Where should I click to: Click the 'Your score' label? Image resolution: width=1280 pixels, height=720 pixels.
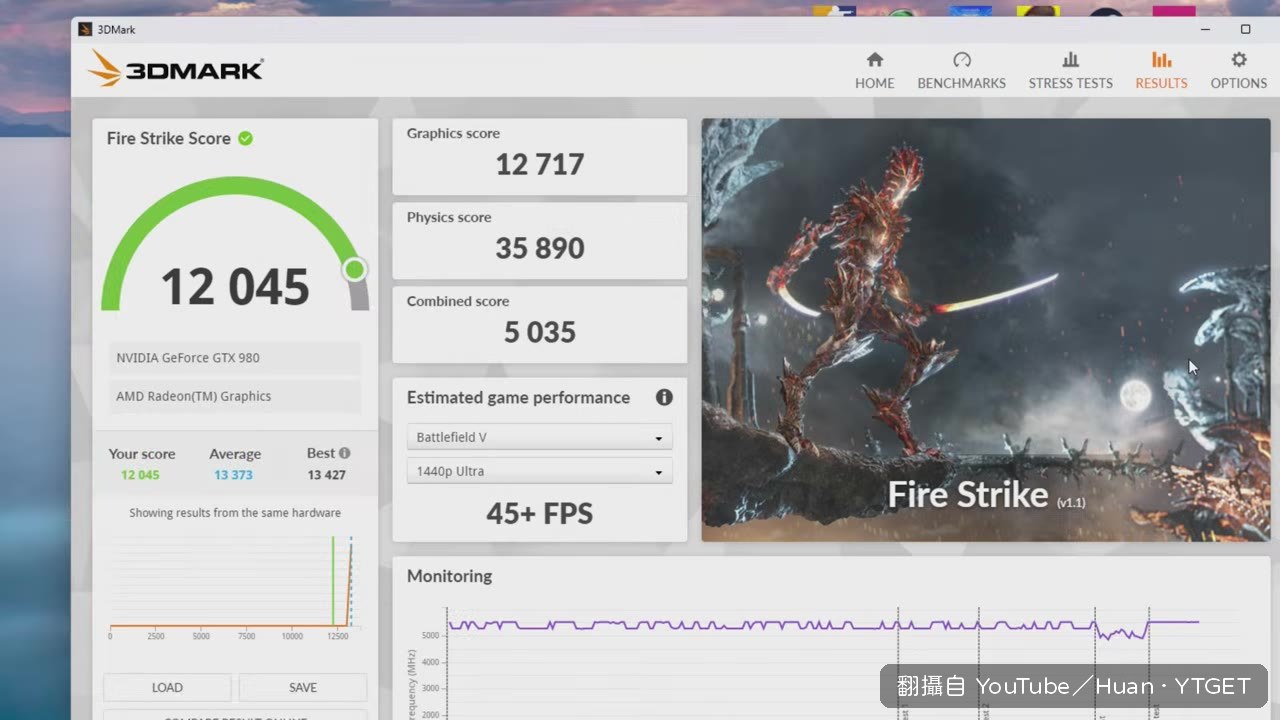pos(142,454)
